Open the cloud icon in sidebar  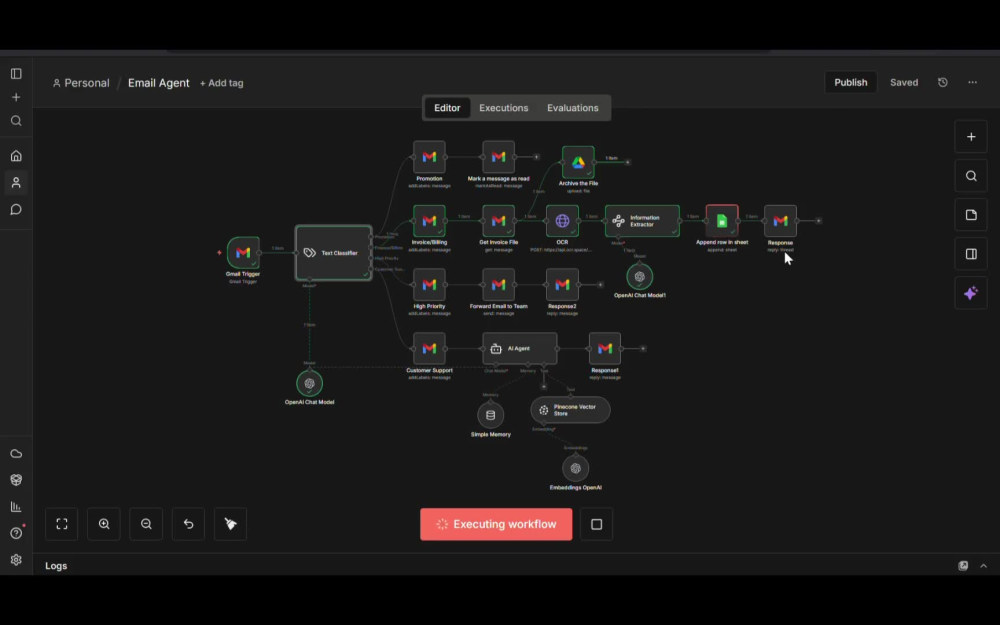tap(16, 453)
